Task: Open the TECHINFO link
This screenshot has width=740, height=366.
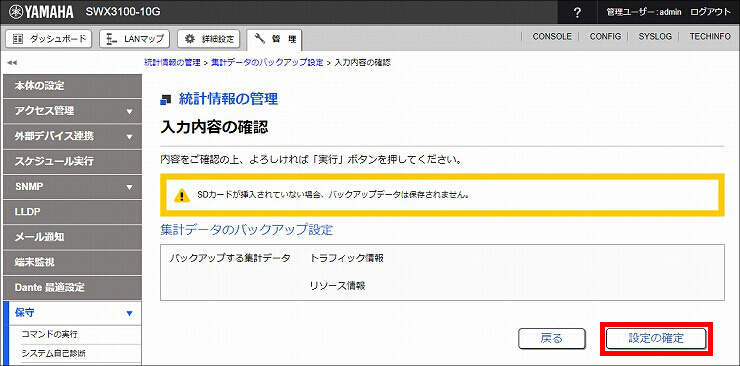Action: (x=710, y=36)
